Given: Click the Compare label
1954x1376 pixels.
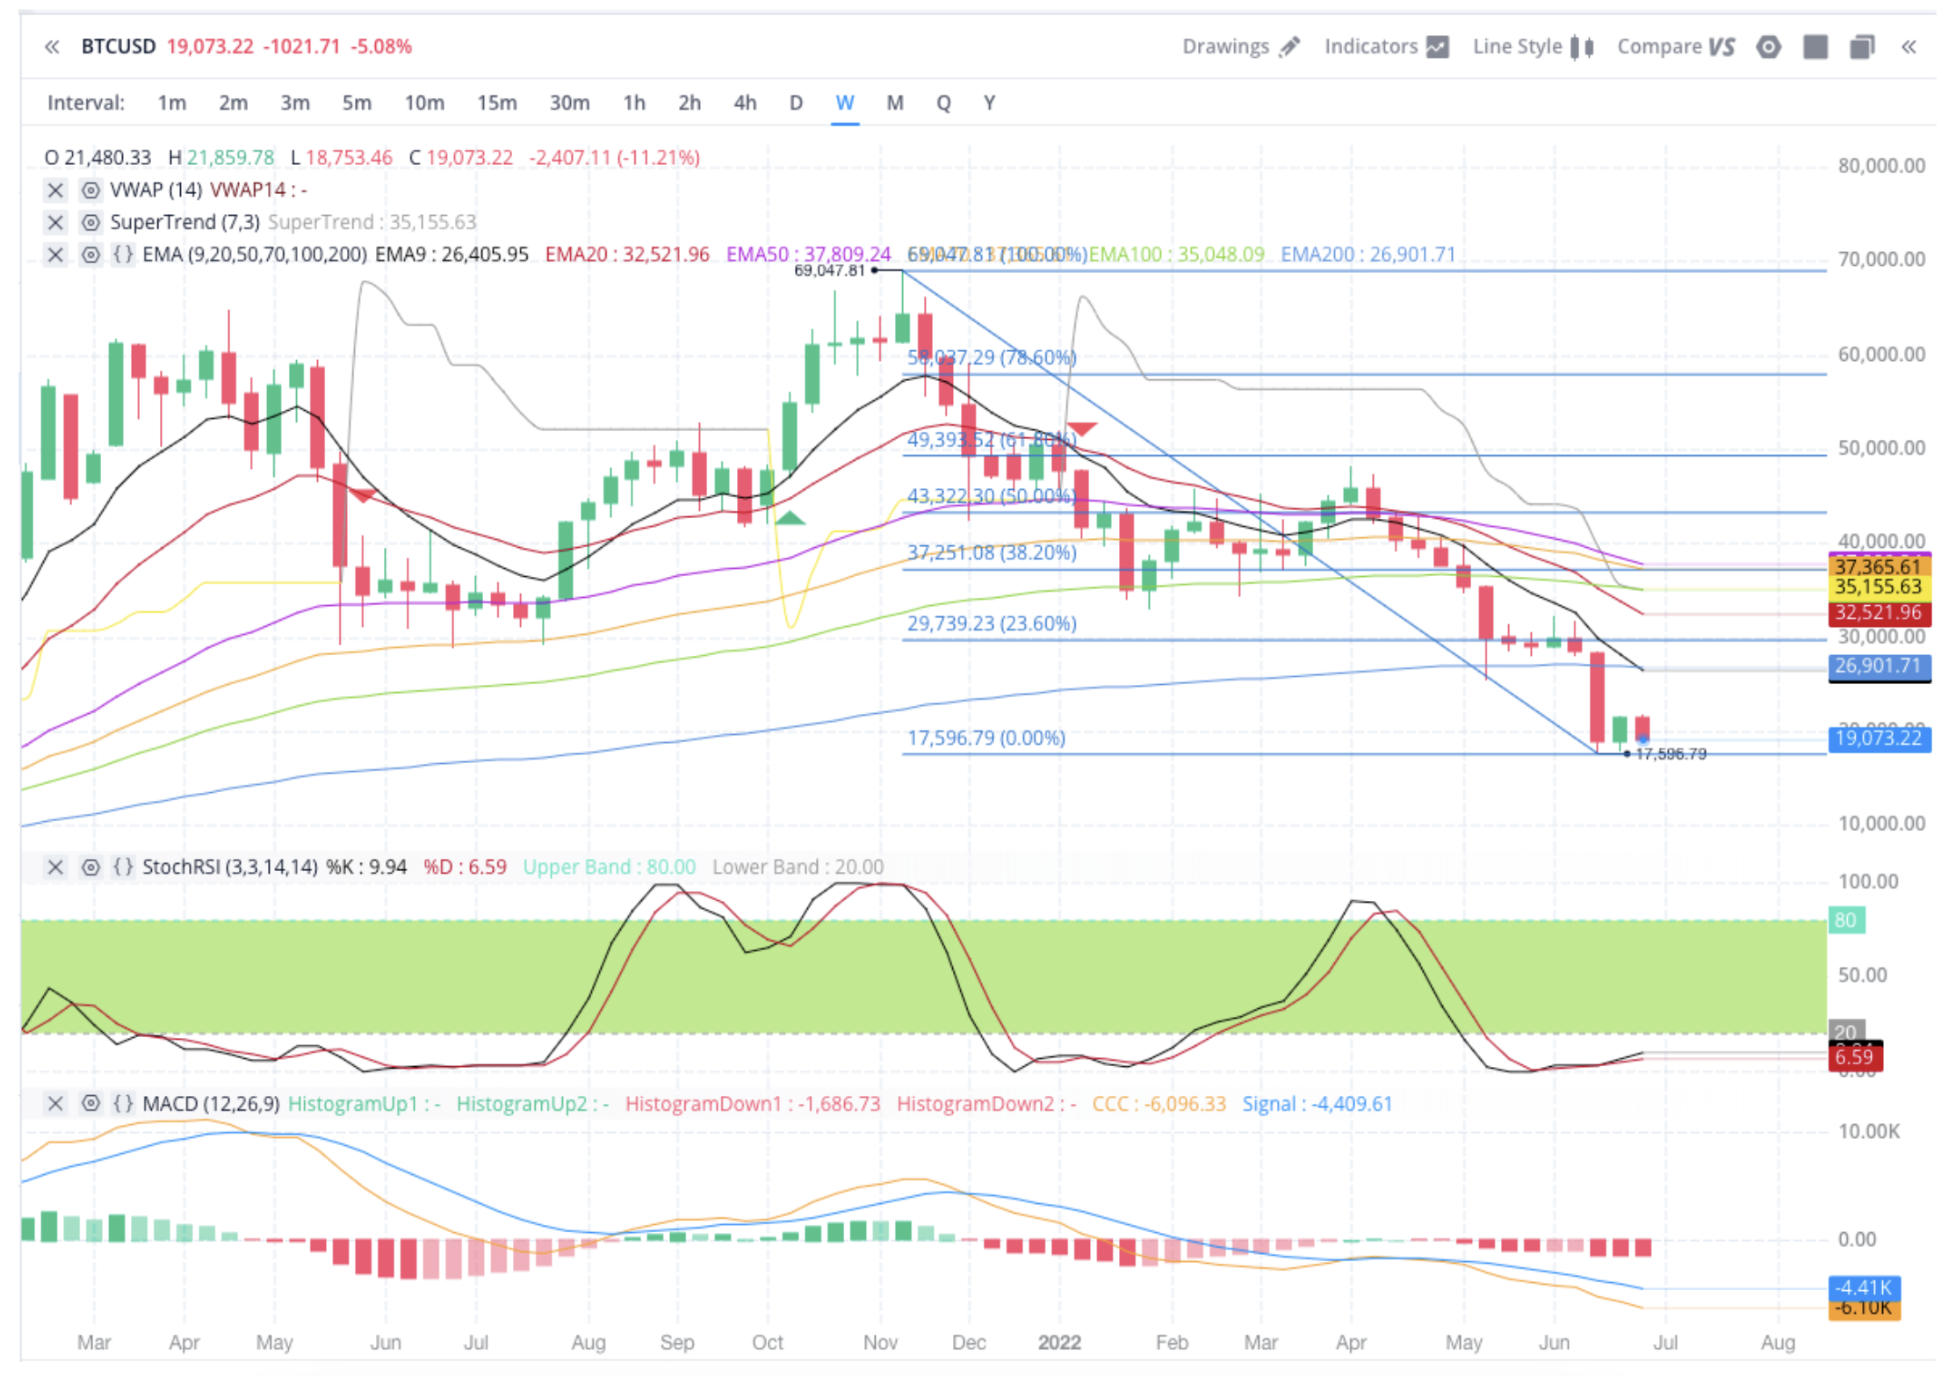Looking at the screenshot, I should [1659, 46].
